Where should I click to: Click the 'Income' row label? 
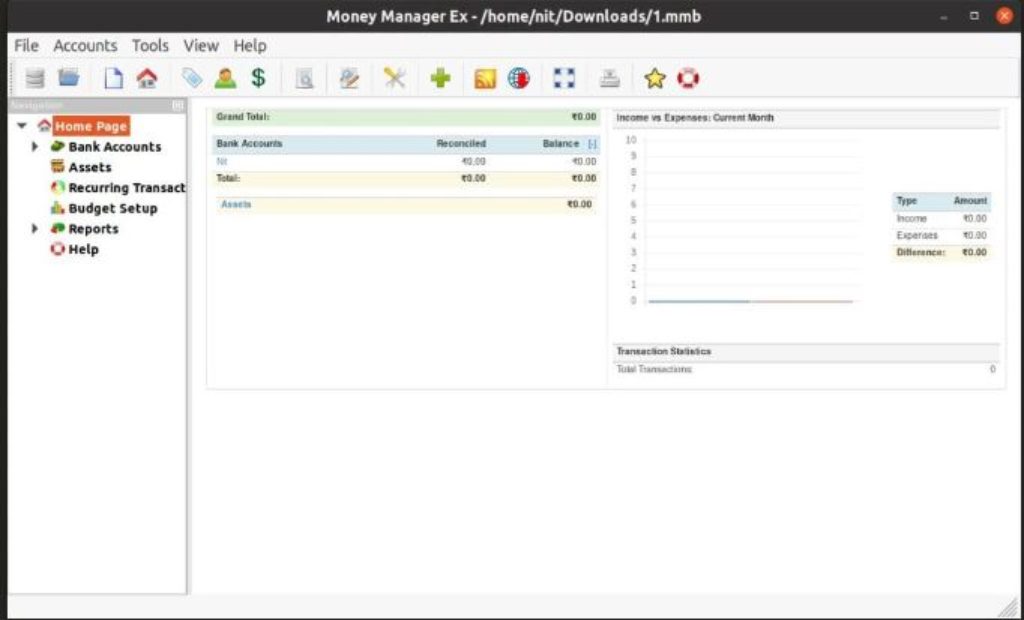click(911, 219)
